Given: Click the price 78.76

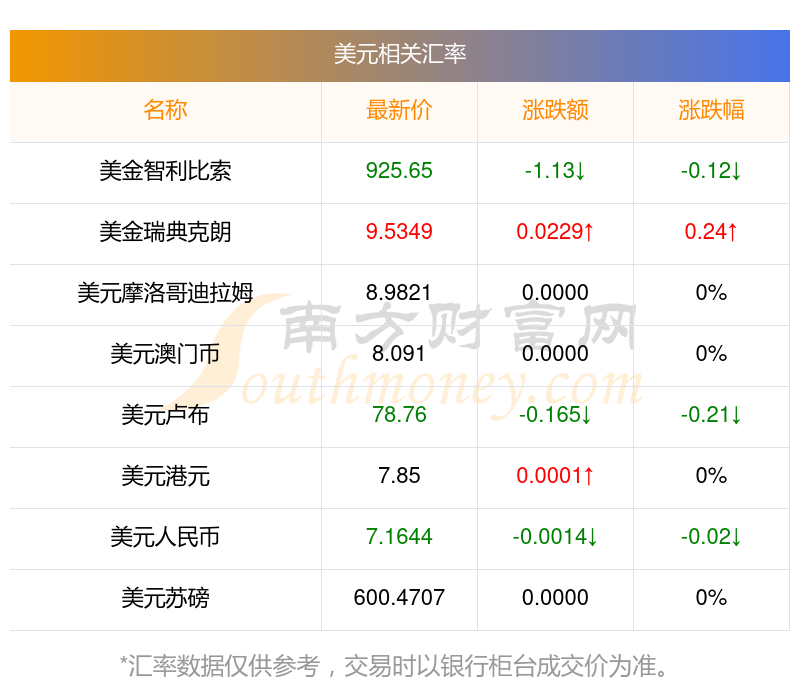Looking at the screenshot, I should coord(399,414).
